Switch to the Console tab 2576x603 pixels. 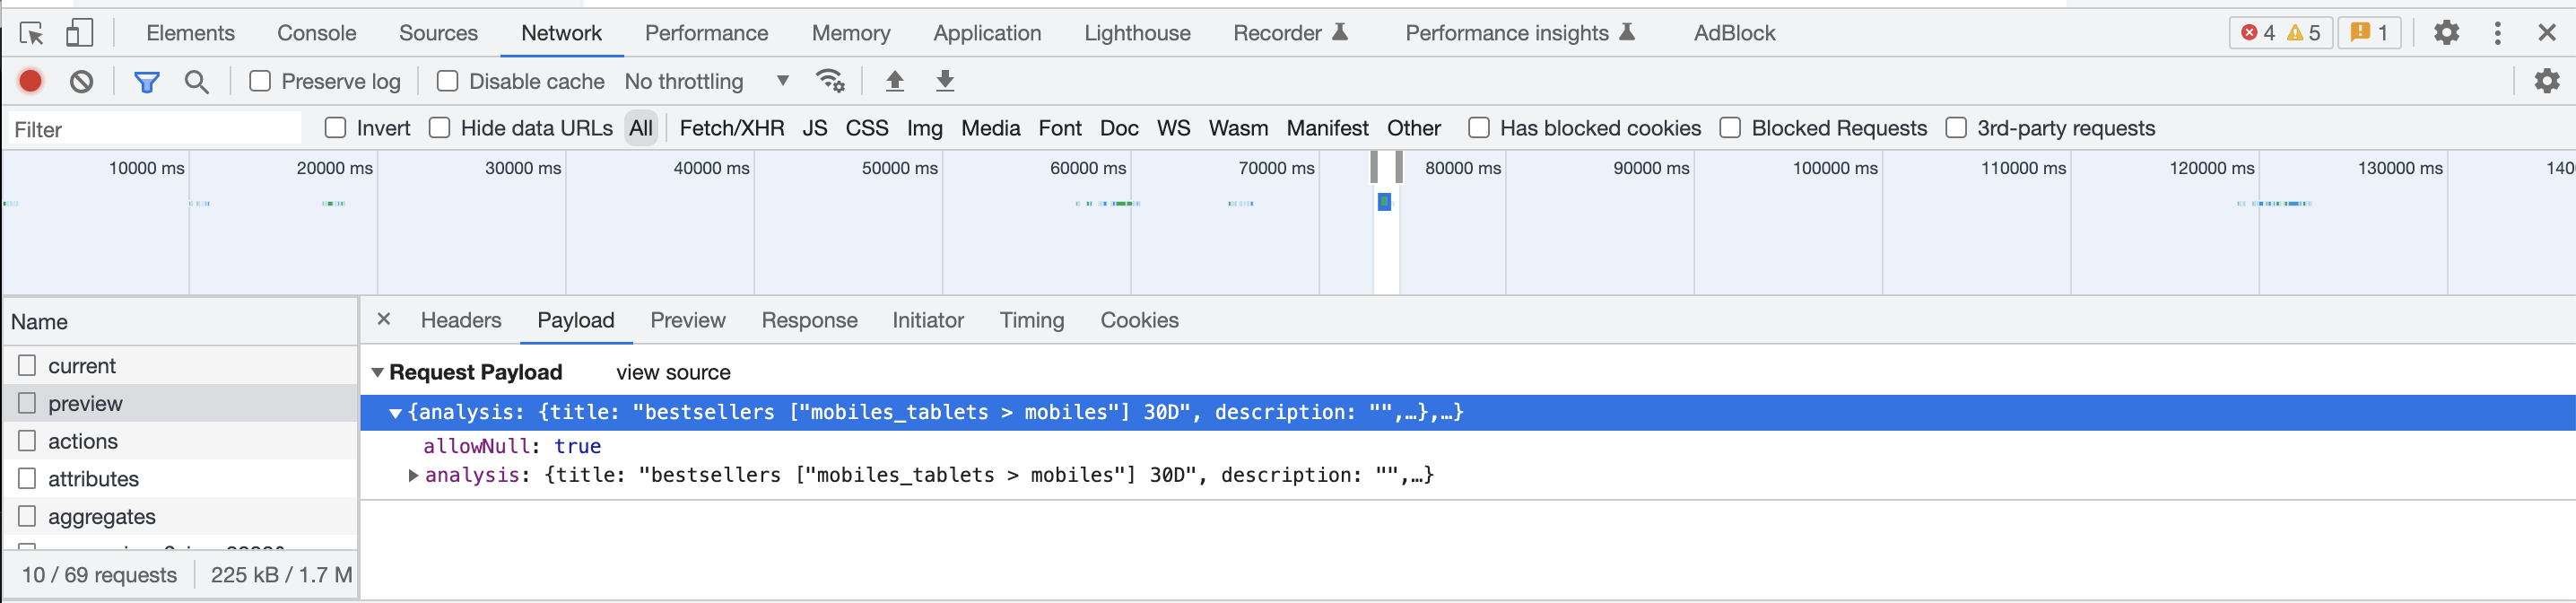(316, 33)
